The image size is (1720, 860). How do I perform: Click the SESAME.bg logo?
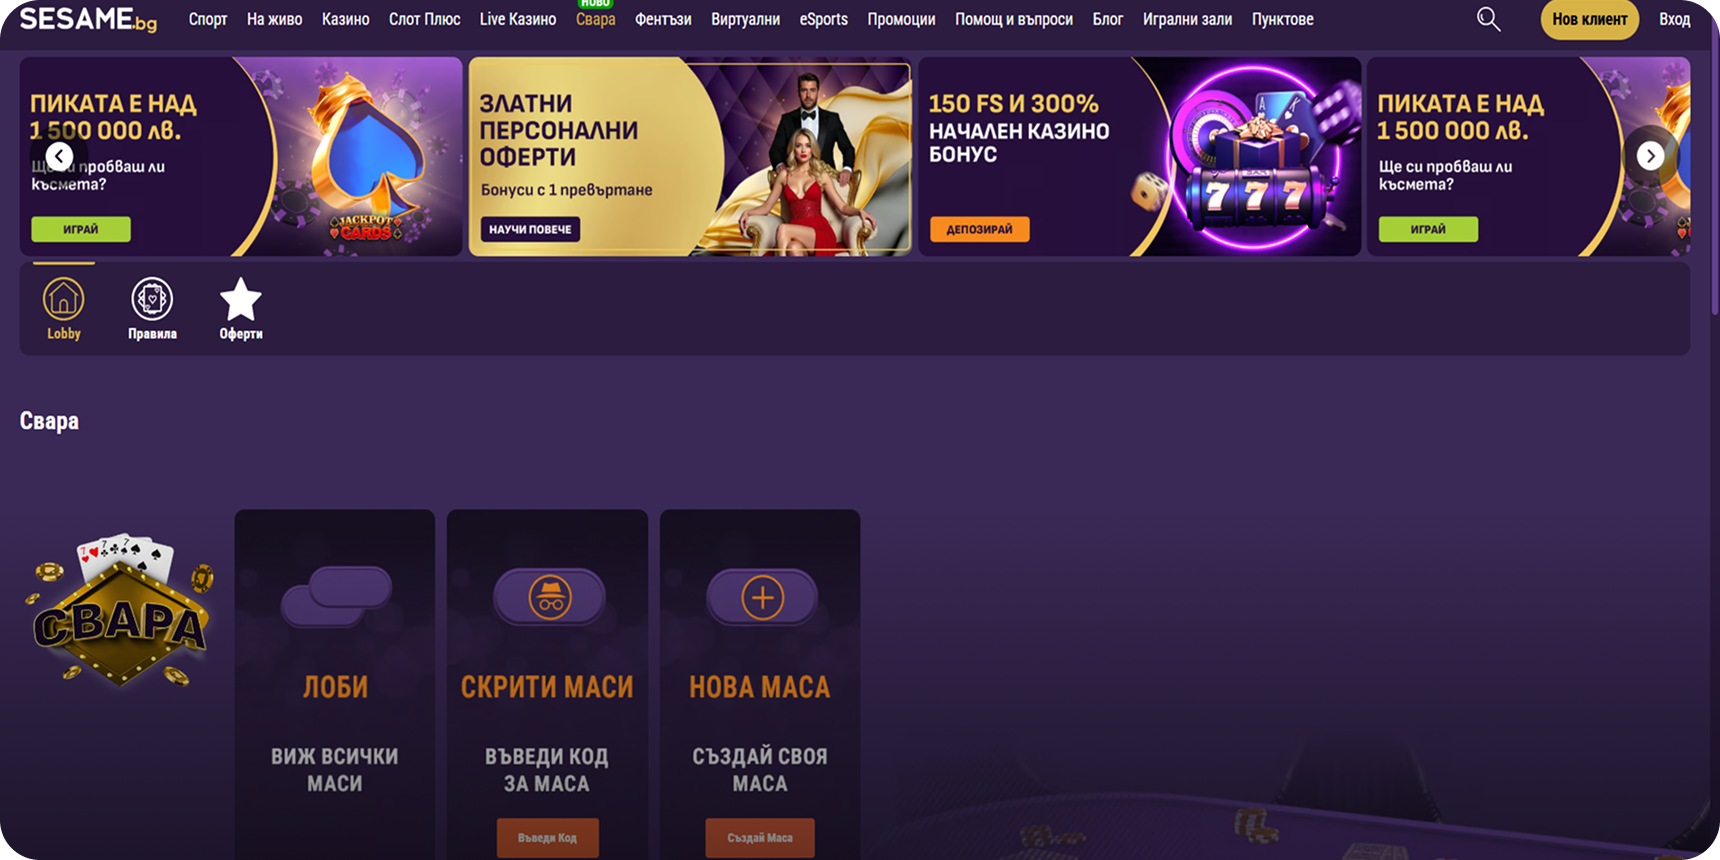click(x=88, y=19)
